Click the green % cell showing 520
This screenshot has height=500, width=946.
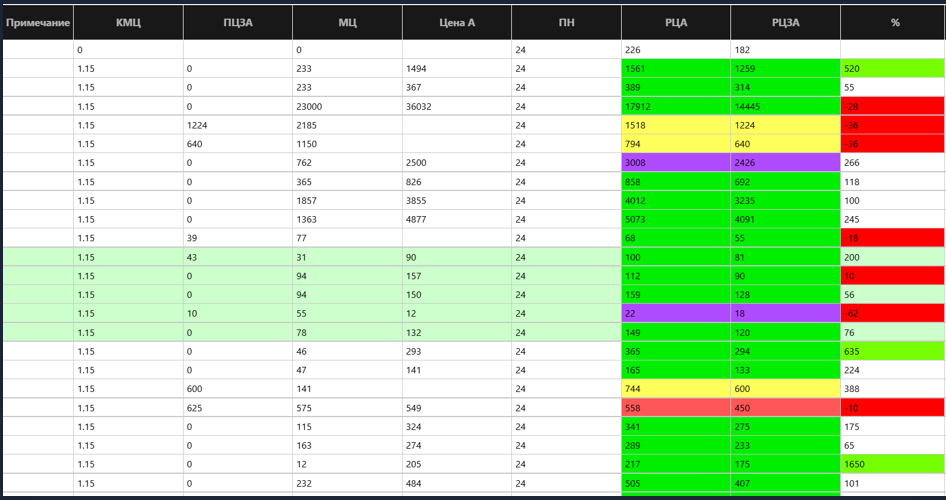[x=893, y=69]
